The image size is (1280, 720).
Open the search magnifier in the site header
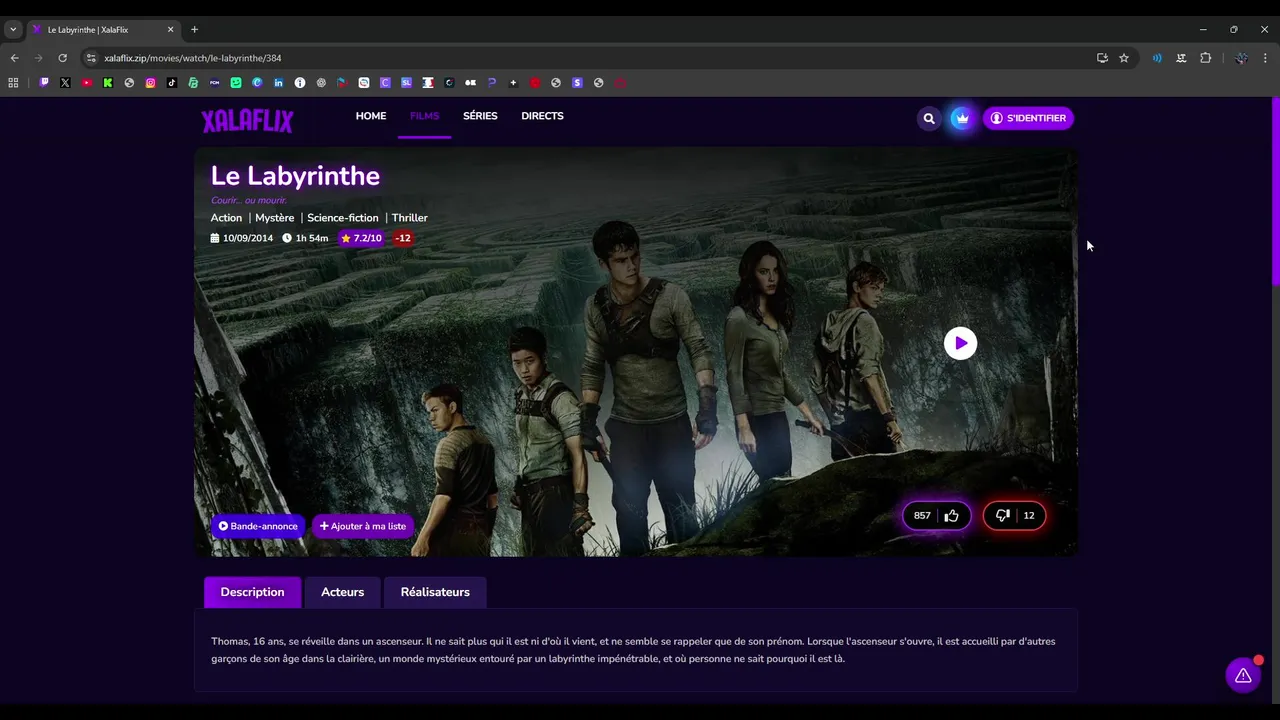(929, 118)
